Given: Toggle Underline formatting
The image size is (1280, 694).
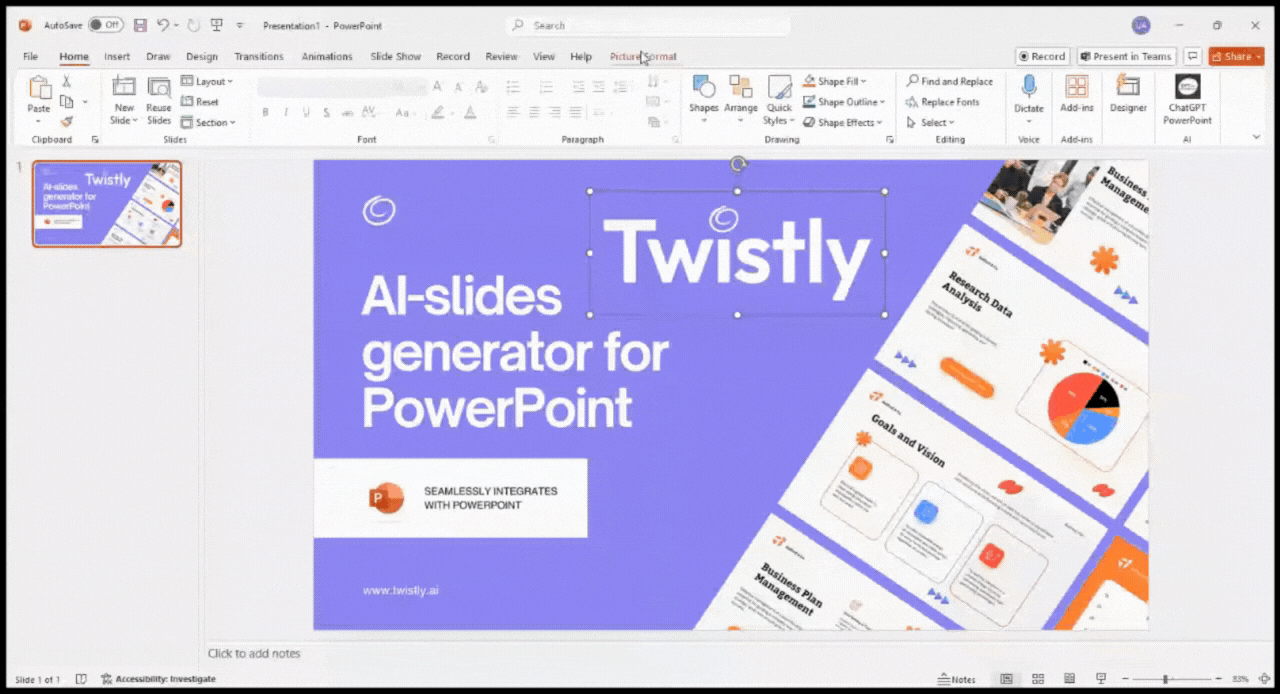Looking at the screenshot, I should [x=306, y=112].
